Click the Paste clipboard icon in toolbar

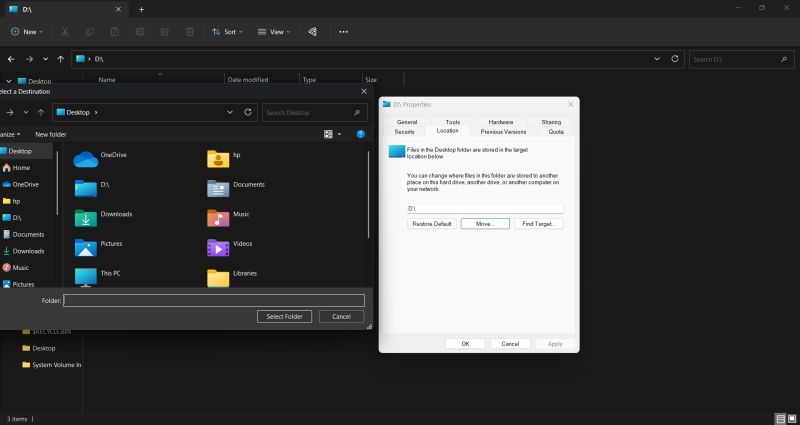(x=115, y=32)
